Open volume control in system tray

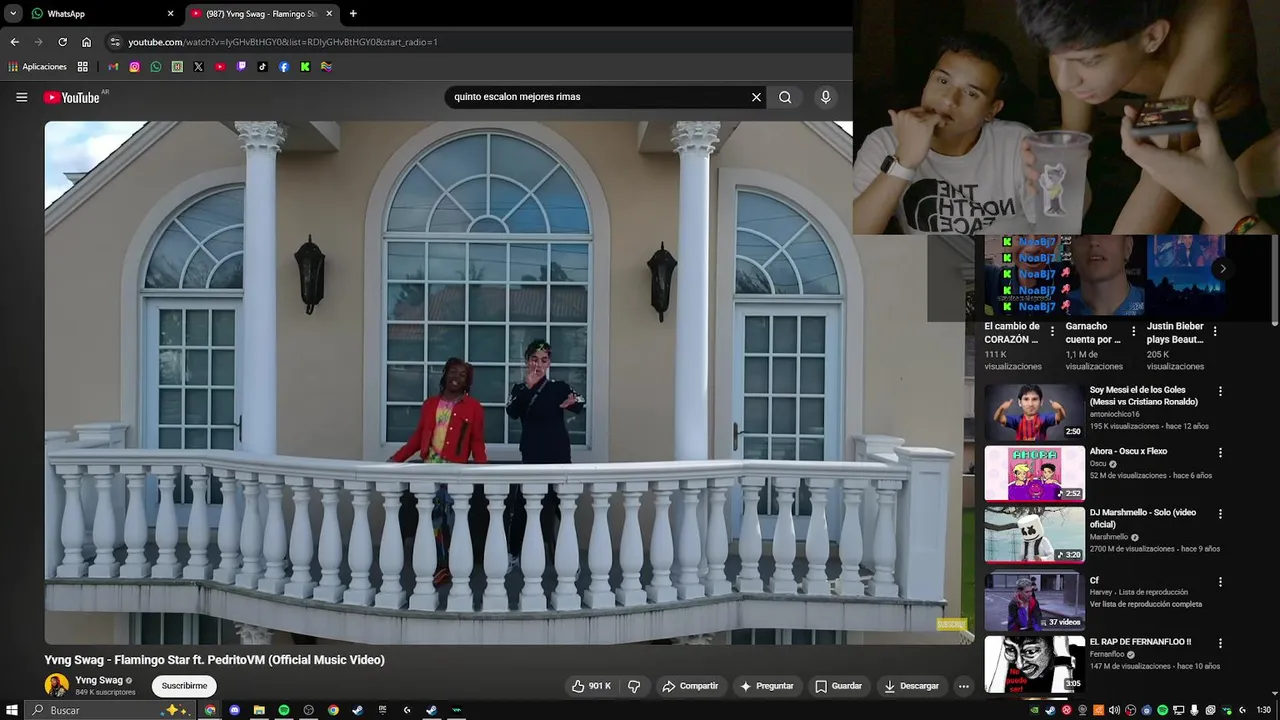(x=1114, y=710)
